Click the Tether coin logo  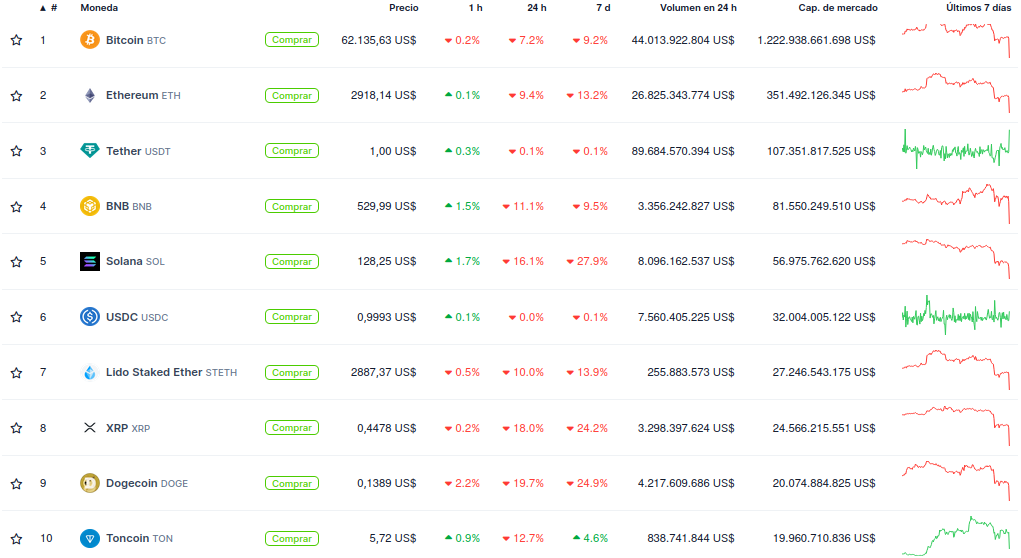click(89, 150)
